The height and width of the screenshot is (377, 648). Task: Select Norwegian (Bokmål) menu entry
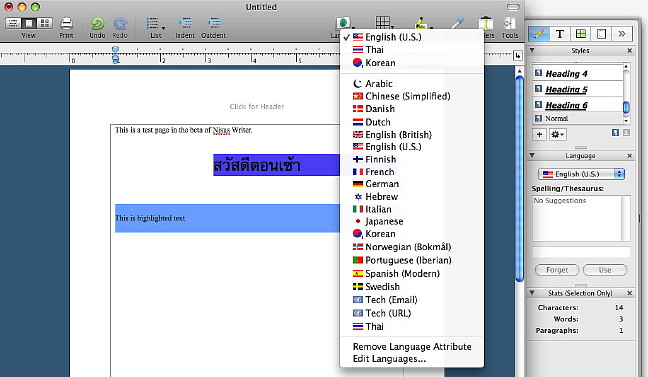point(412,247)
